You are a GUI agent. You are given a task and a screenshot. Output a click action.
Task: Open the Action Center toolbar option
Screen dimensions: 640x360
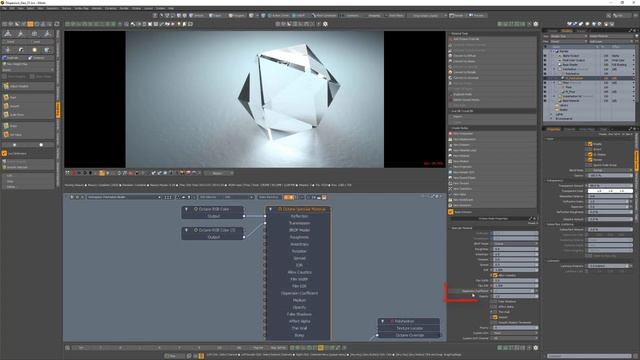pyautogui.click(x=278, y=16)
